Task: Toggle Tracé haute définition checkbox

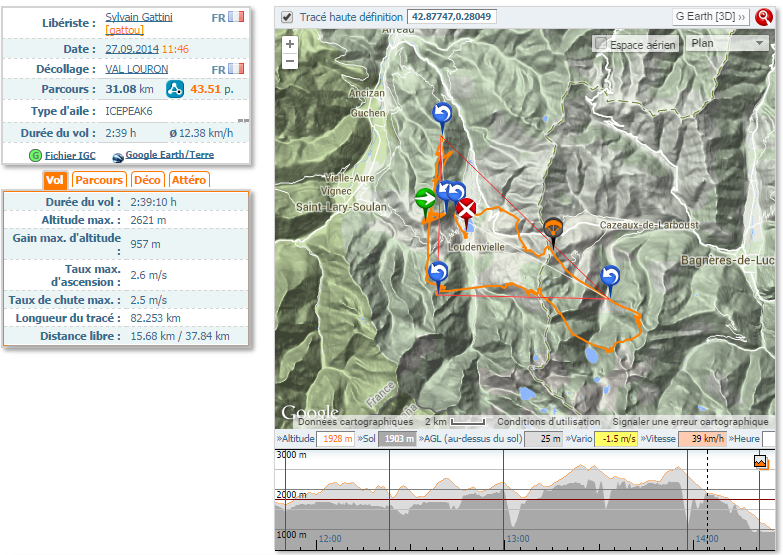Action: 287,17
